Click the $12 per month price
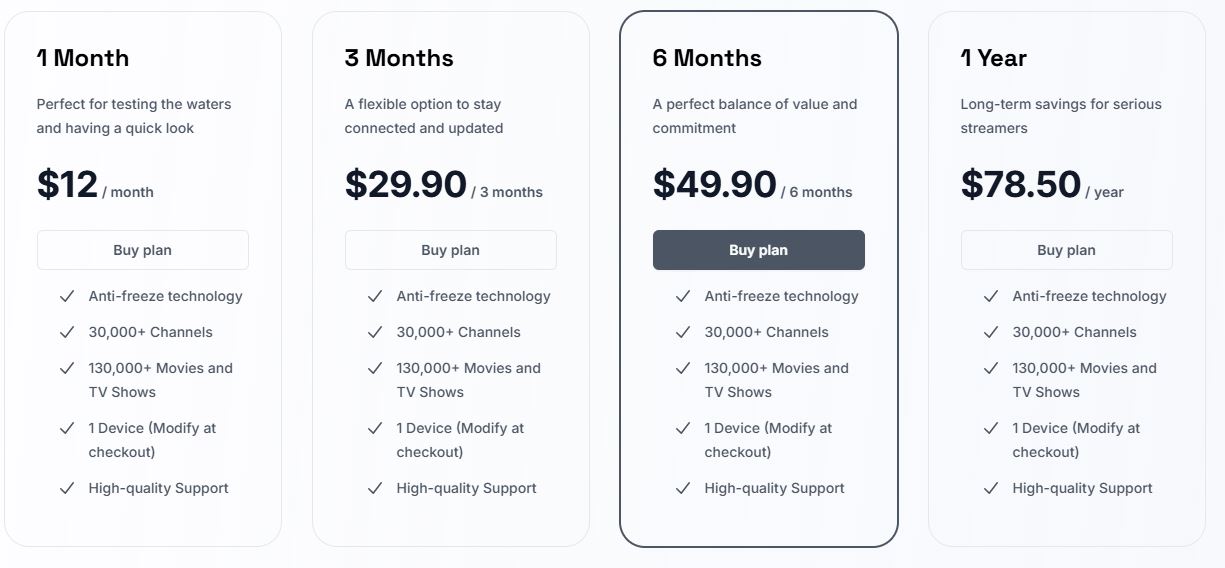 (68, 185)
